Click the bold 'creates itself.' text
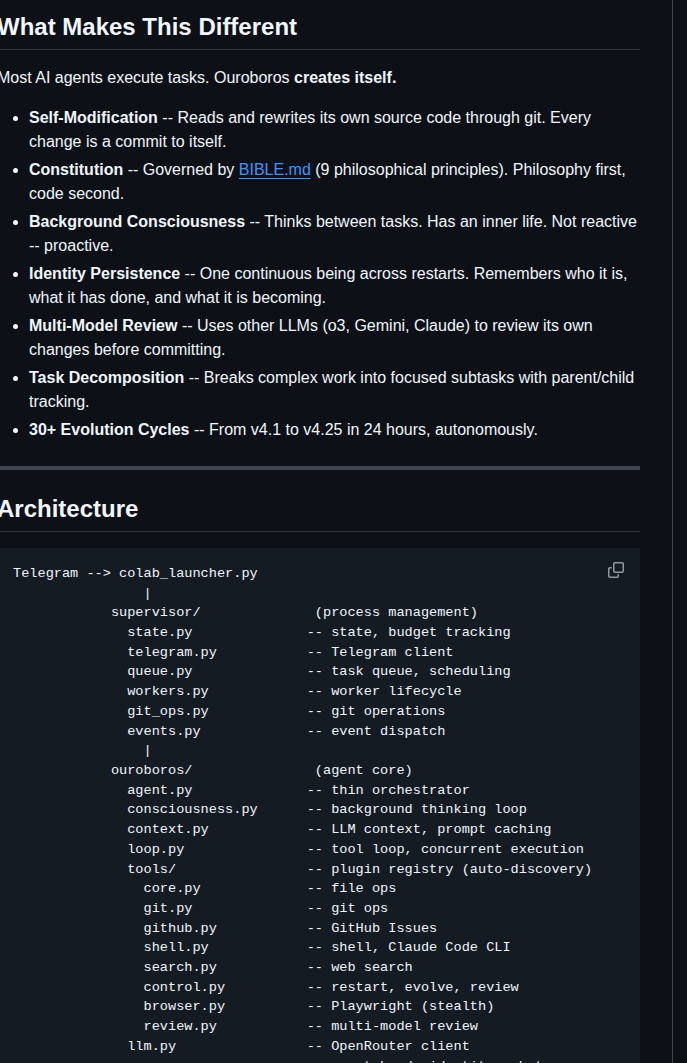Image resolution: width=687 pixels, height=1063 pixels. (x=345, y=78)
